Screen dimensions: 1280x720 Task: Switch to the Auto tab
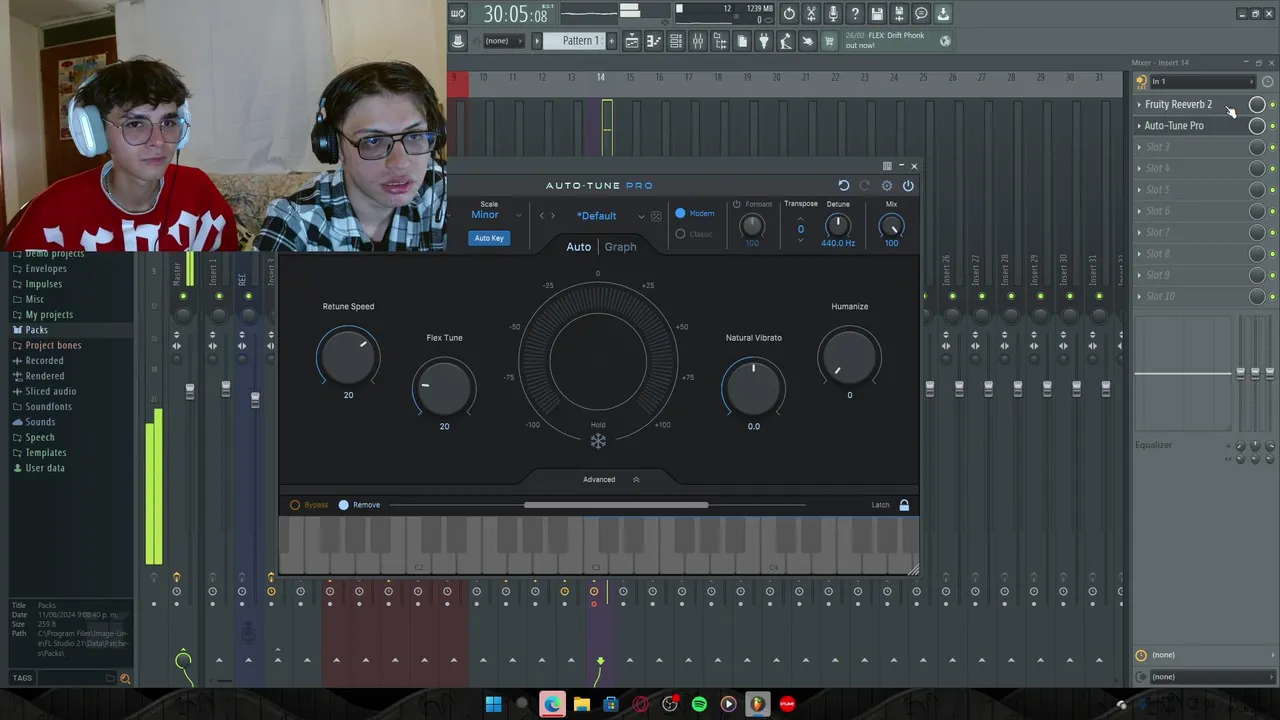coord(579,247)
